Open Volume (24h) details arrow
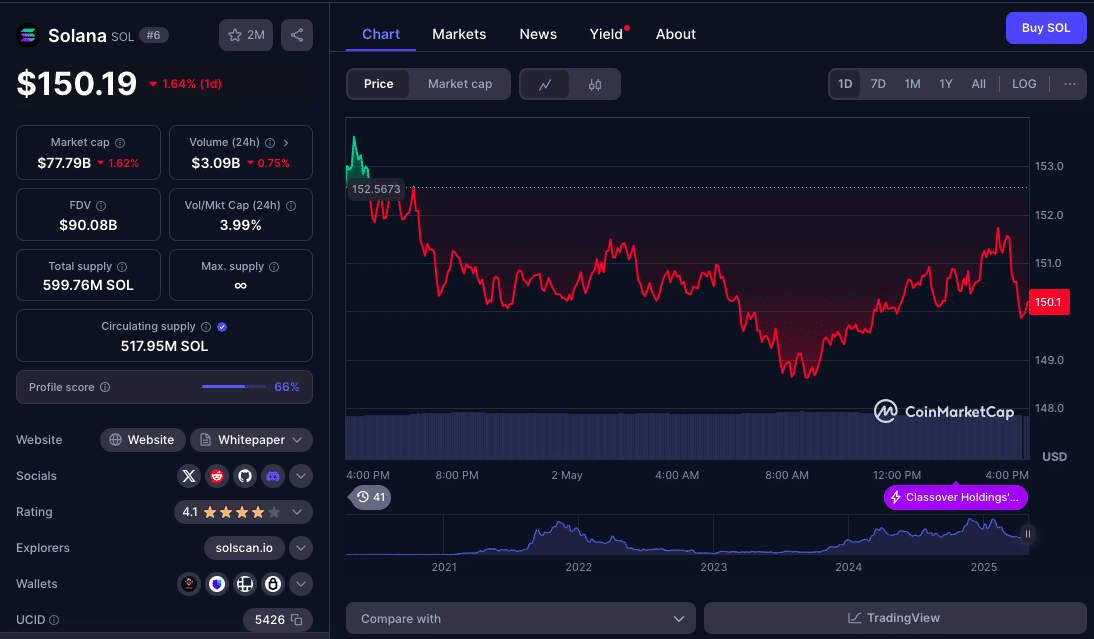Image resolution: width=1094 pixels, height=639 pixels. (286, 143)
